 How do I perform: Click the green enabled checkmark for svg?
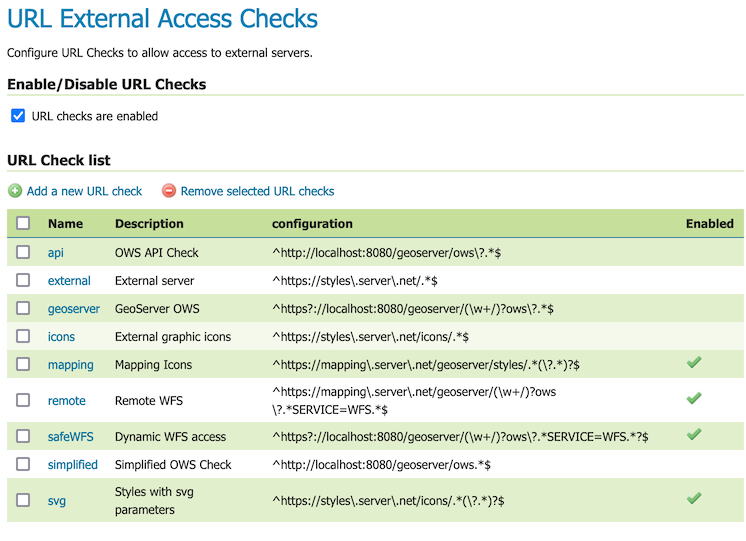694,498
